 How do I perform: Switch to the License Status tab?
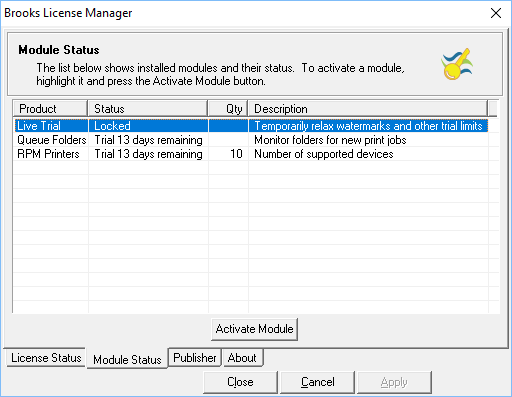coord(46,358)
